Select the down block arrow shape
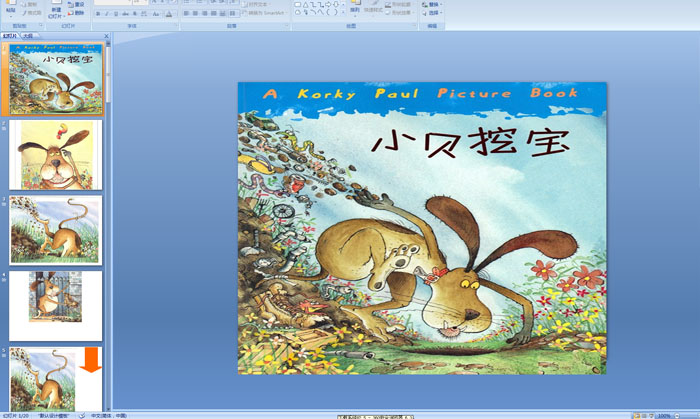The height and width of the screenshot is (419, 700). coord(336,4)
